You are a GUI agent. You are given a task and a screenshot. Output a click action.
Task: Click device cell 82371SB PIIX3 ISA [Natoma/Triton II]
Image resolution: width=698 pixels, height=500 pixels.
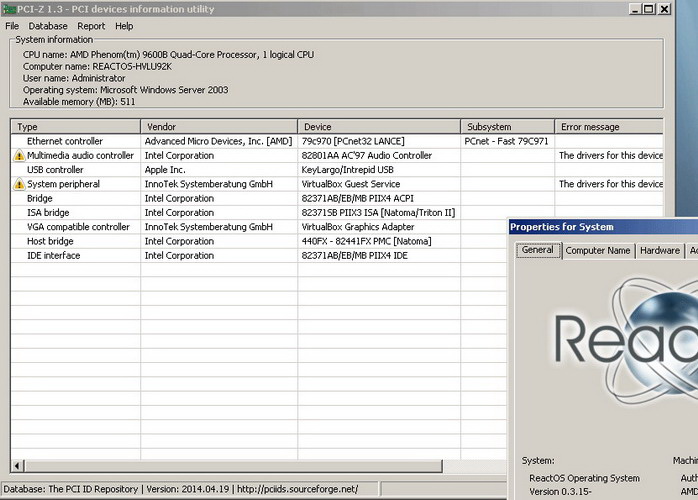click(x=378, y=213)
